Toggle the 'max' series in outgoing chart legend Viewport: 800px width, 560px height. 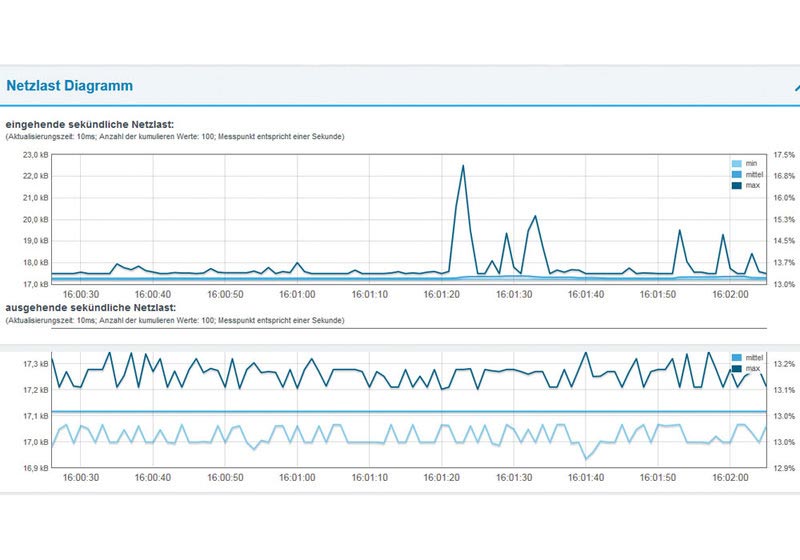[x=746, y=368]
